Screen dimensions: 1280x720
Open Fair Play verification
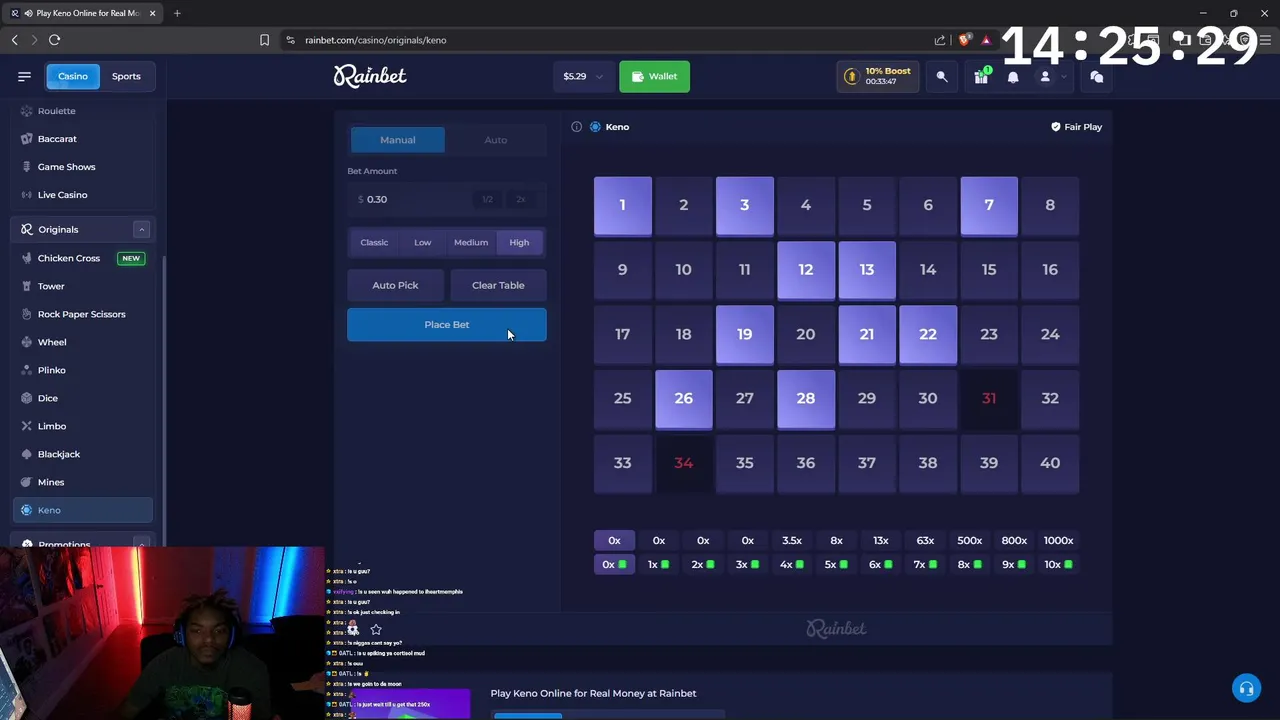tap(1076, 127)
